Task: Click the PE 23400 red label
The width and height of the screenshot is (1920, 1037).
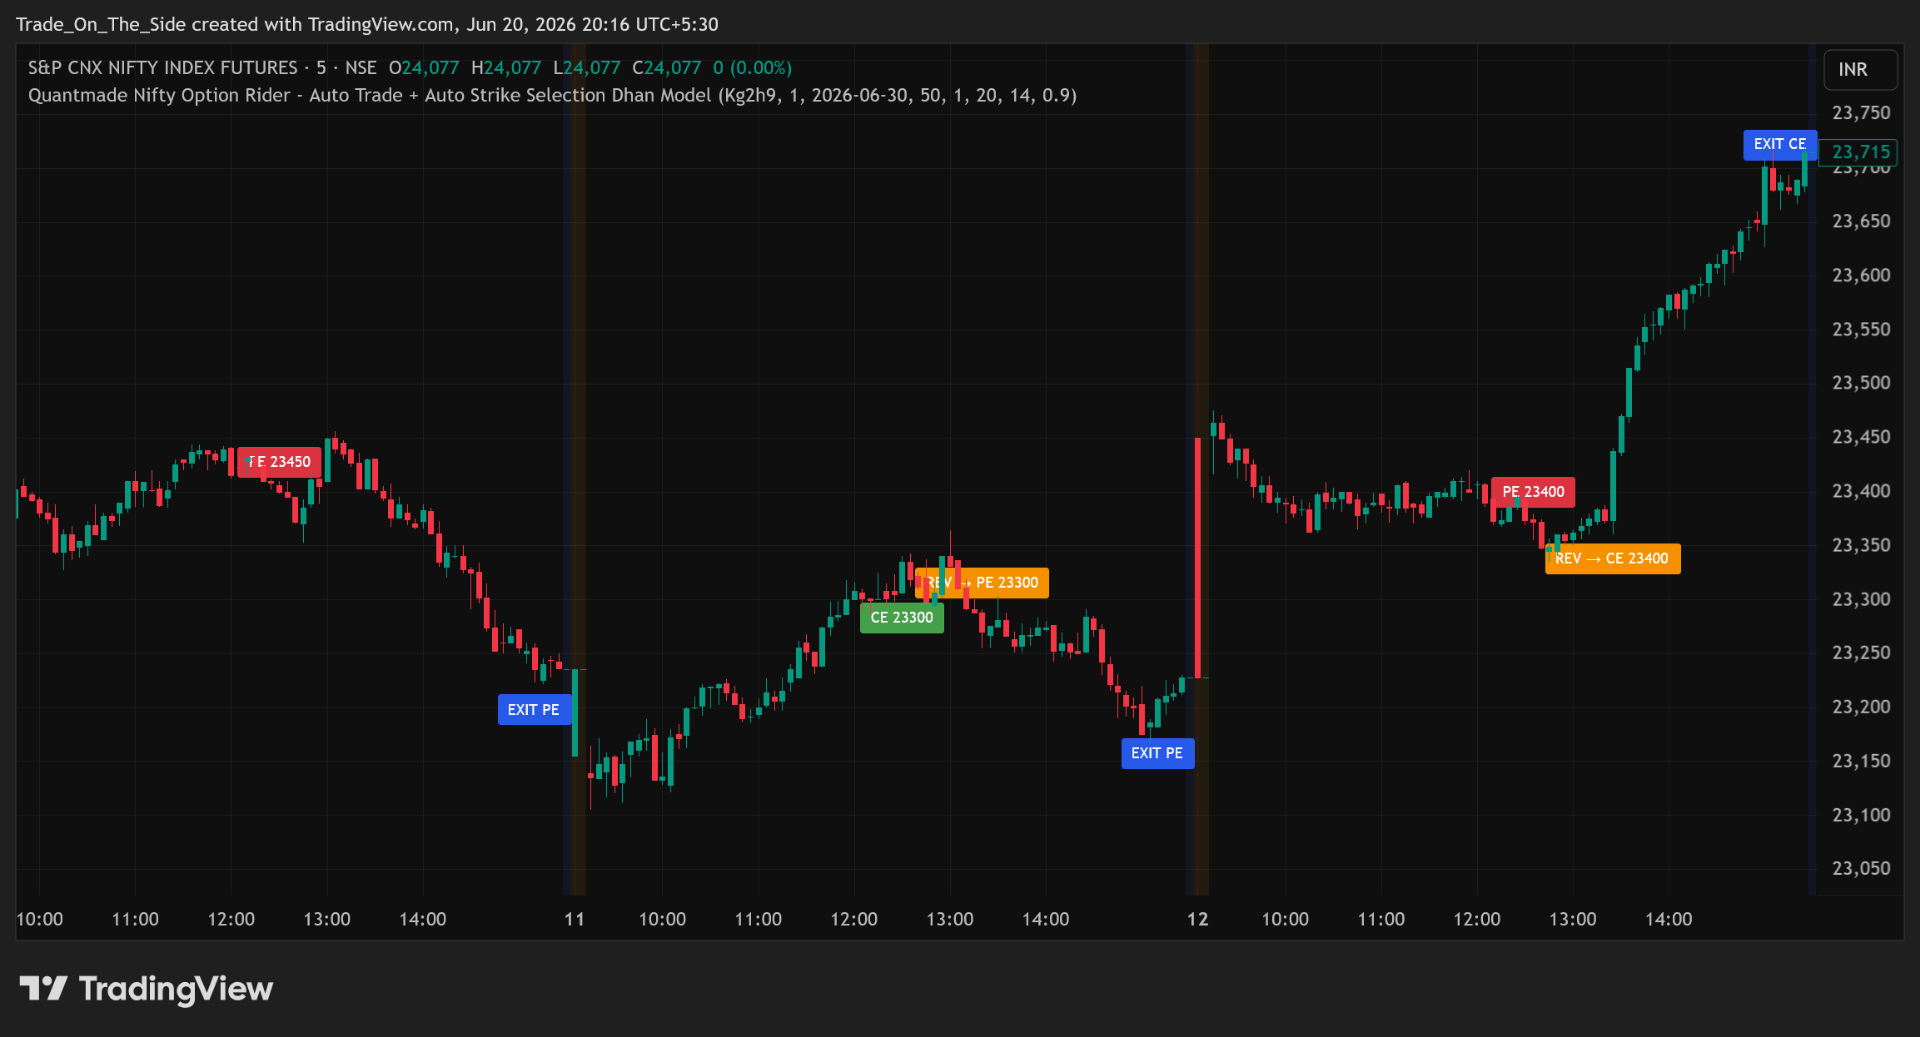Action: [1533, 492]
